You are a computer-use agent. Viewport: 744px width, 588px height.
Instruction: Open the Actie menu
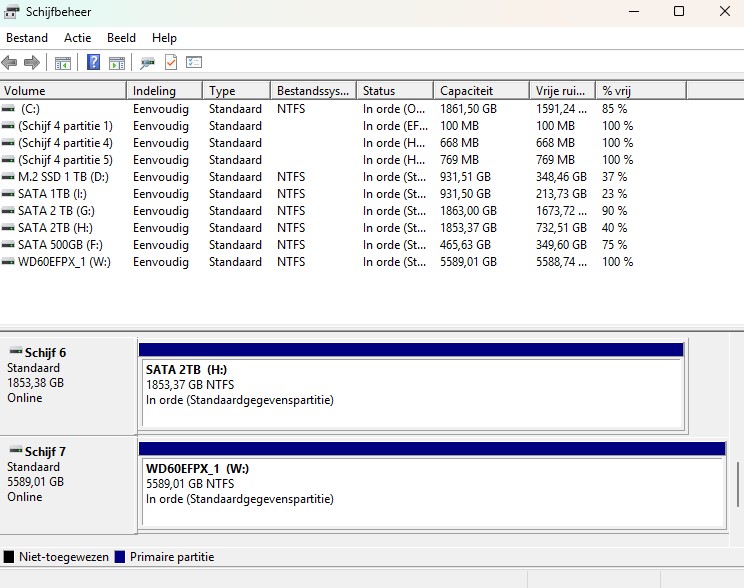coord(77,38)
